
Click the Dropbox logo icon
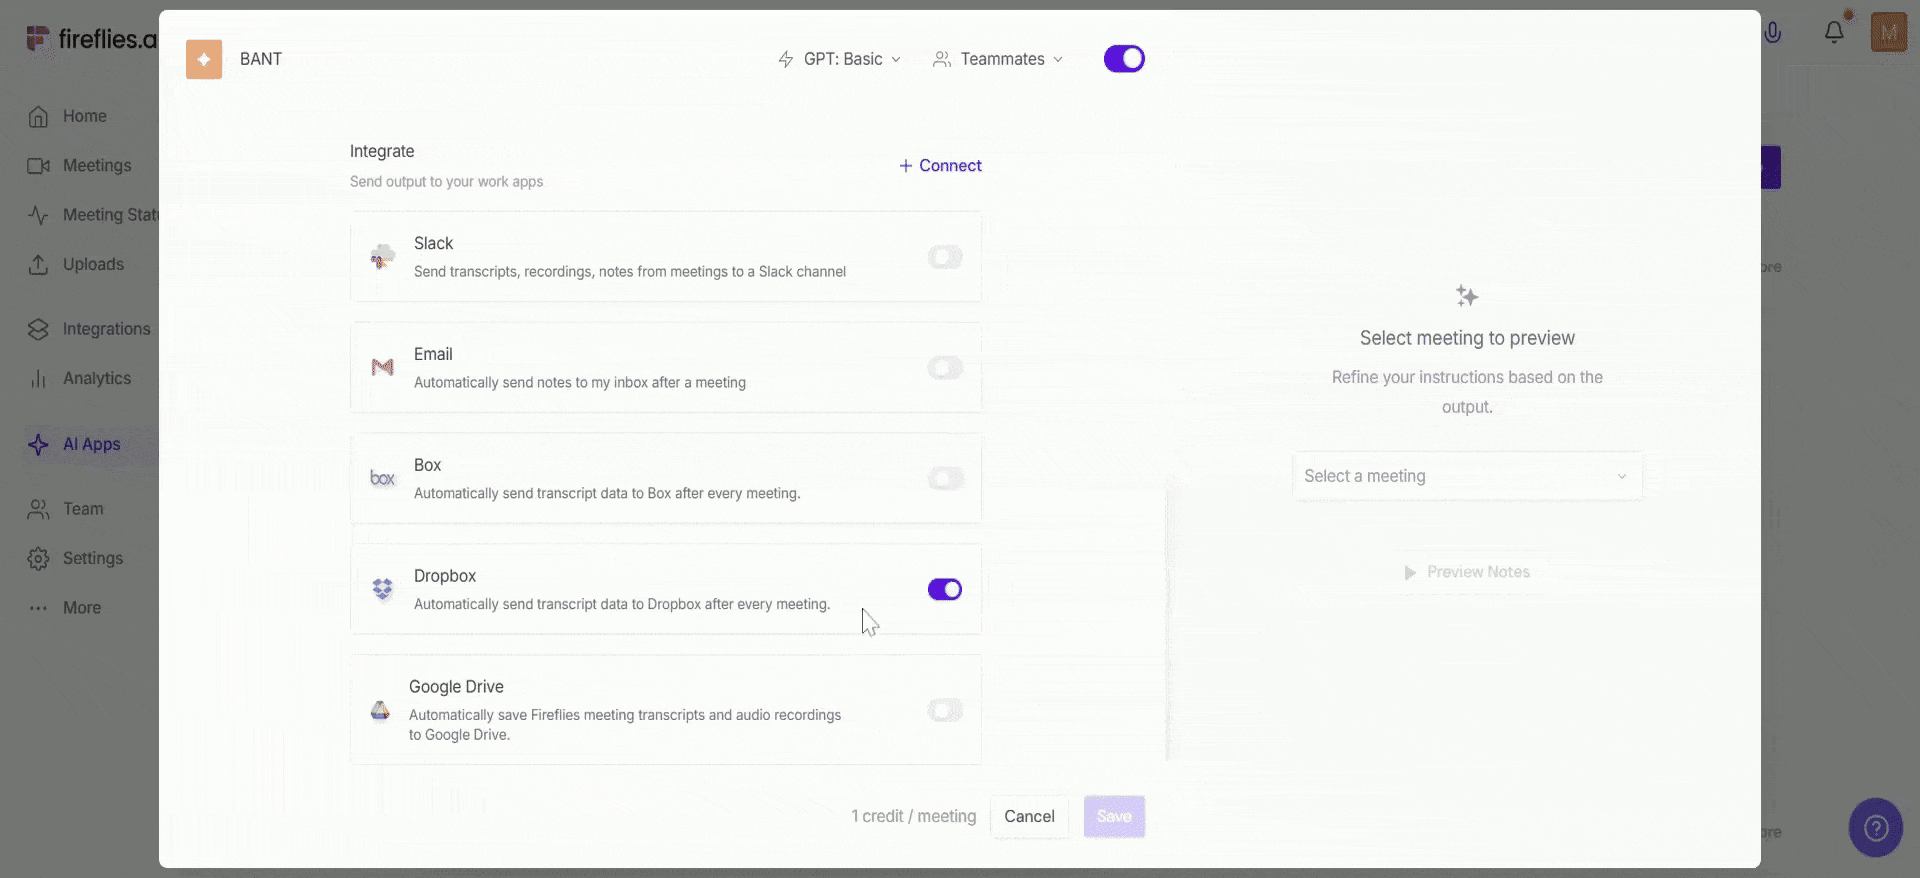(x=382, y=589)
